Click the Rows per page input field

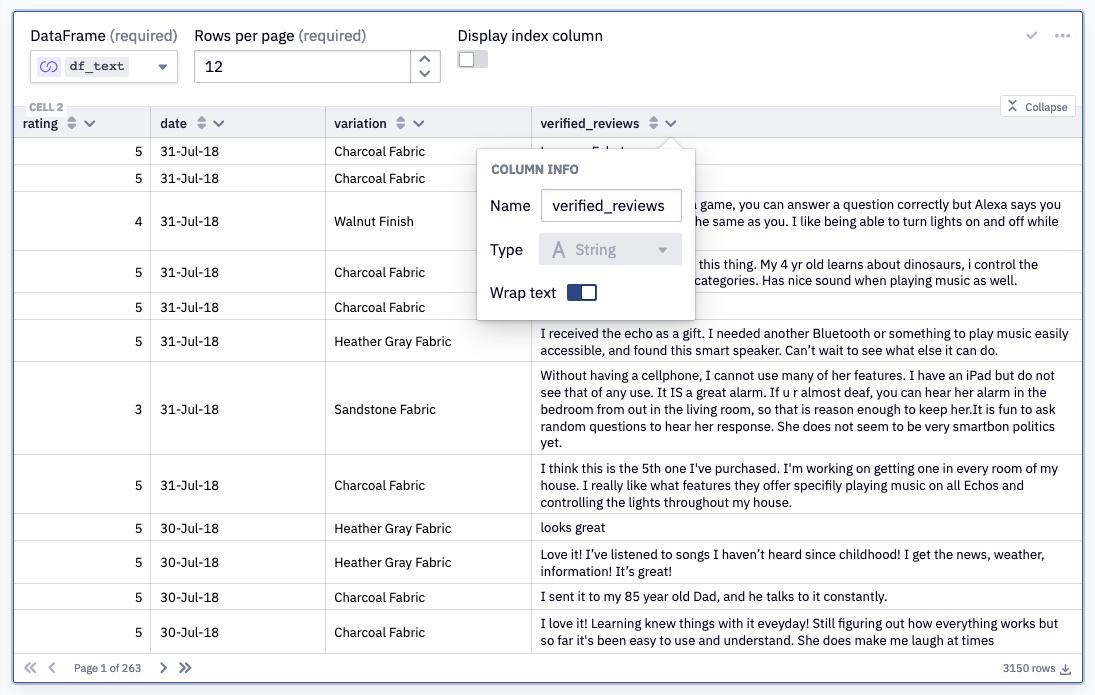[x=302, y=67]
